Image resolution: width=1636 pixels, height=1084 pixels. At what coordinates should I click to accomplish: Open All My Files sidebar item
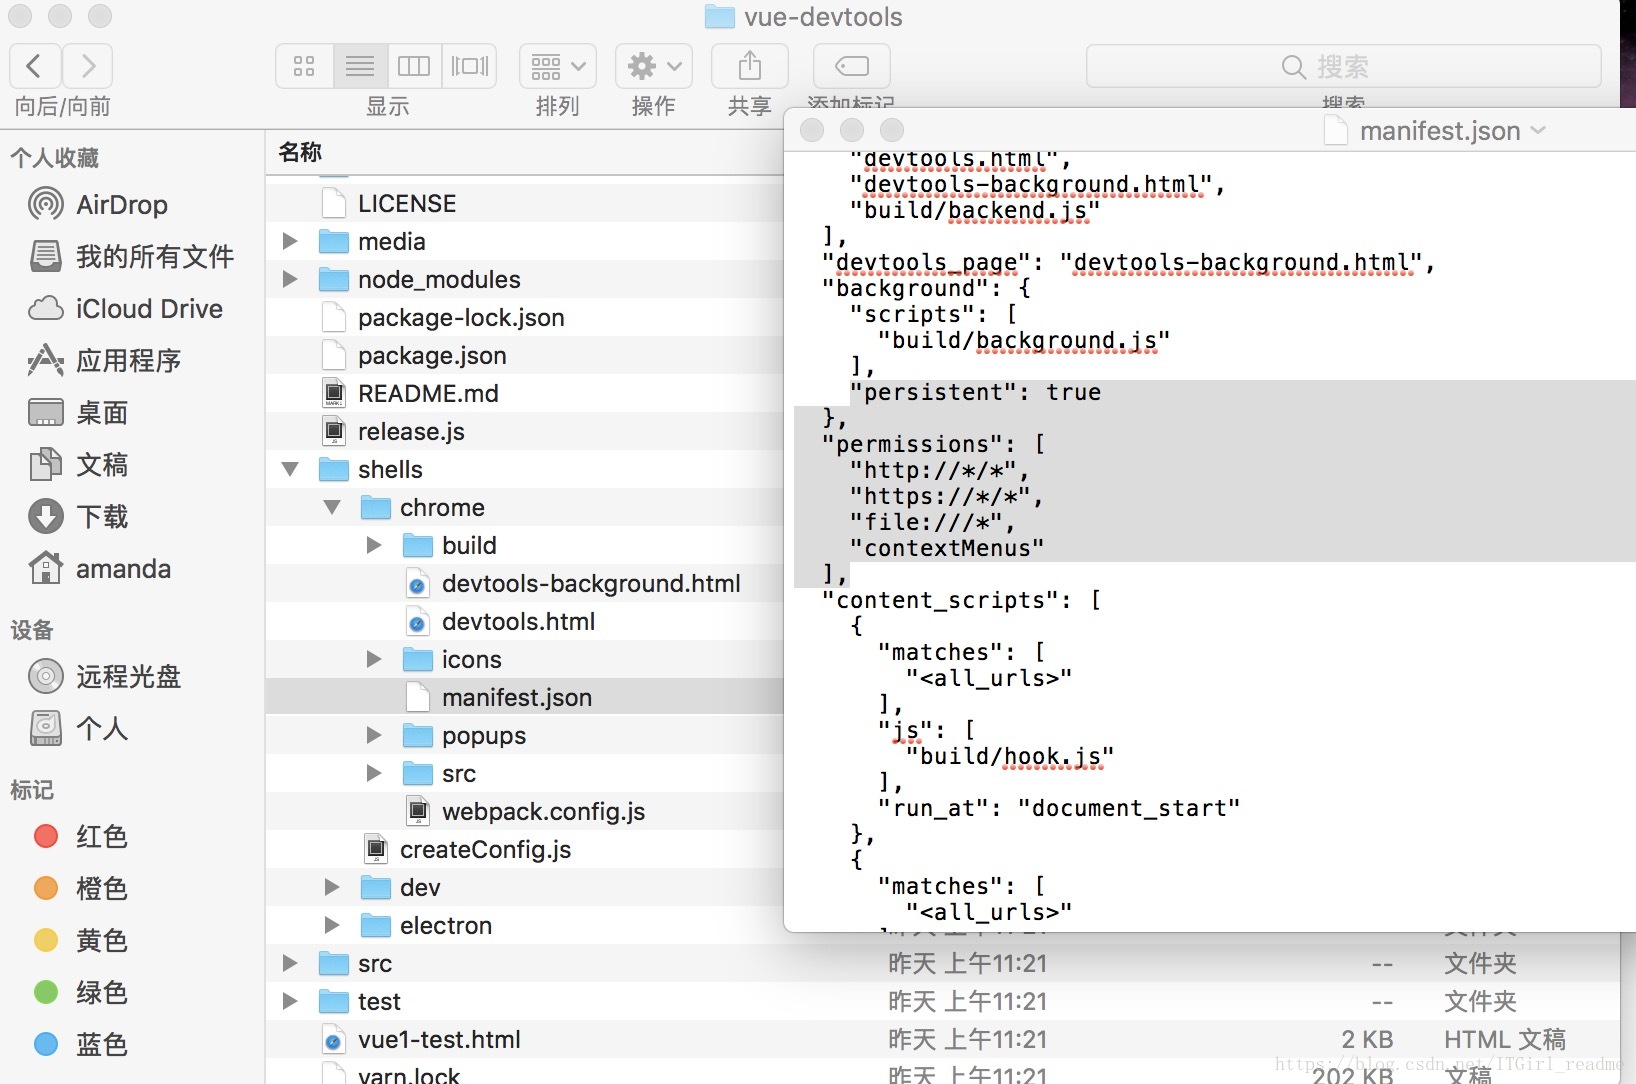(130, 257)
